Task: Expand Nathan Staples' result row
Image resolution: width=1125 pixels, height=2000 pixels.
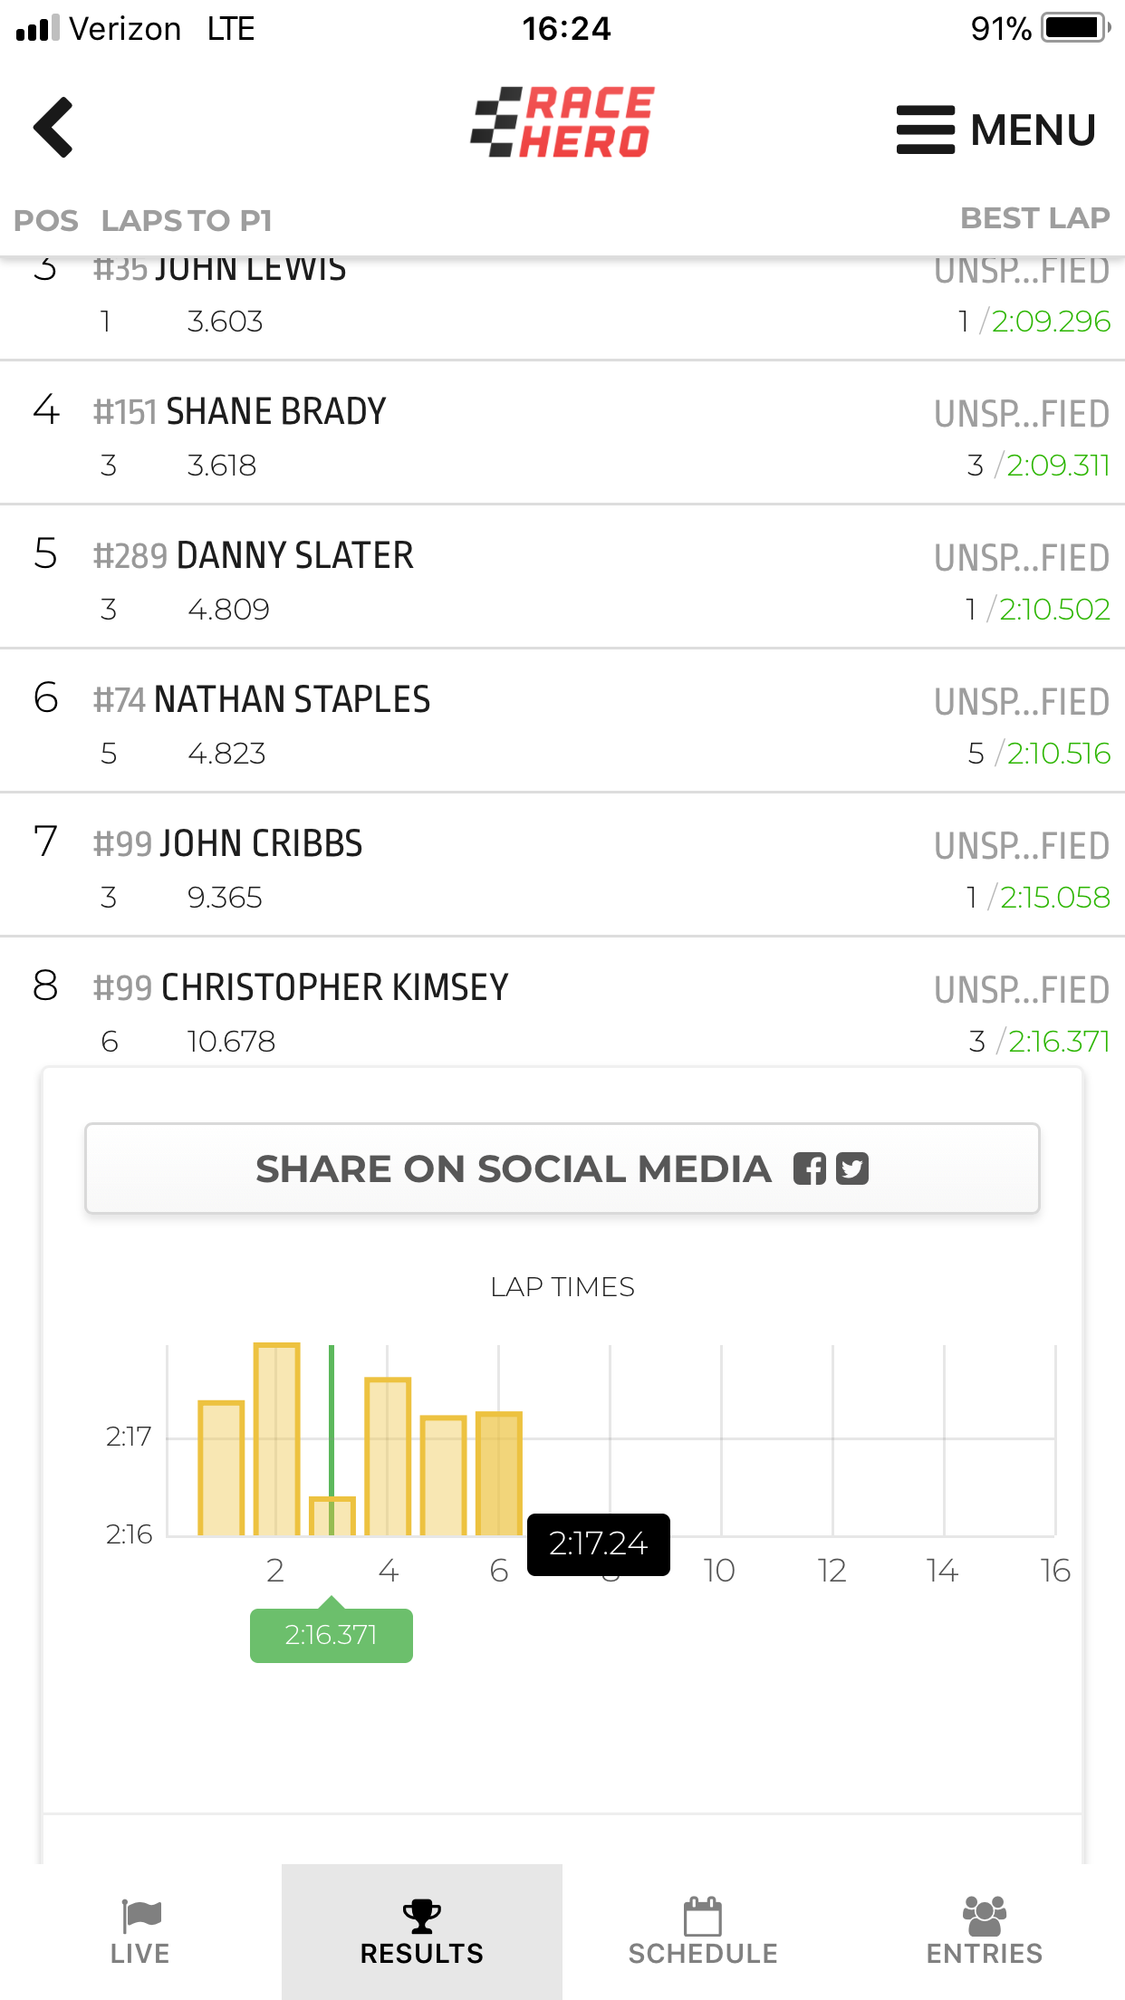Action: pos(562,722)
